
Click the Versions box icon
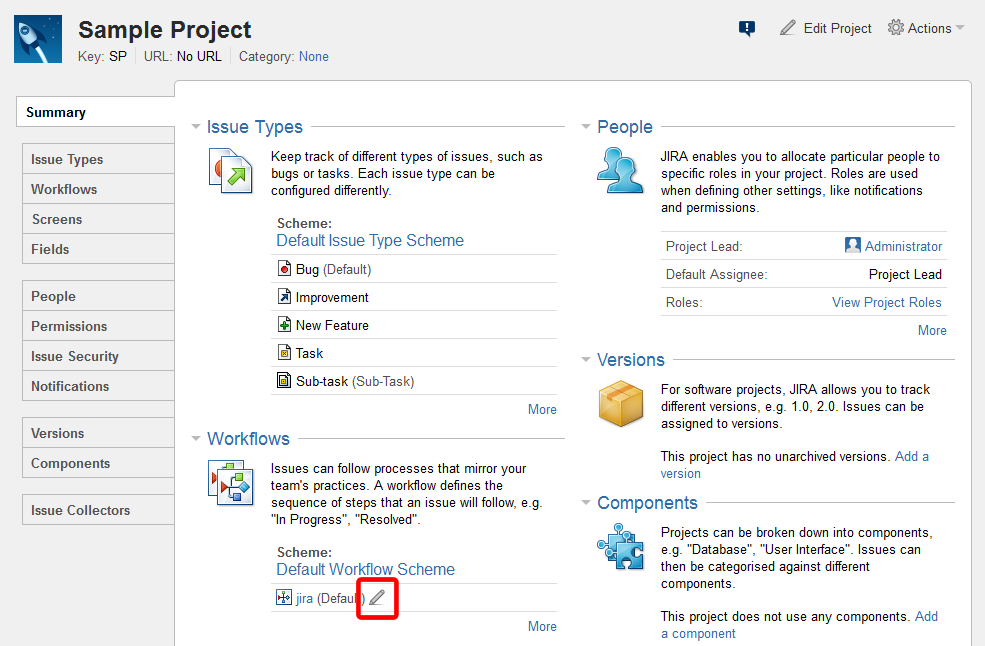pos(621,403)
